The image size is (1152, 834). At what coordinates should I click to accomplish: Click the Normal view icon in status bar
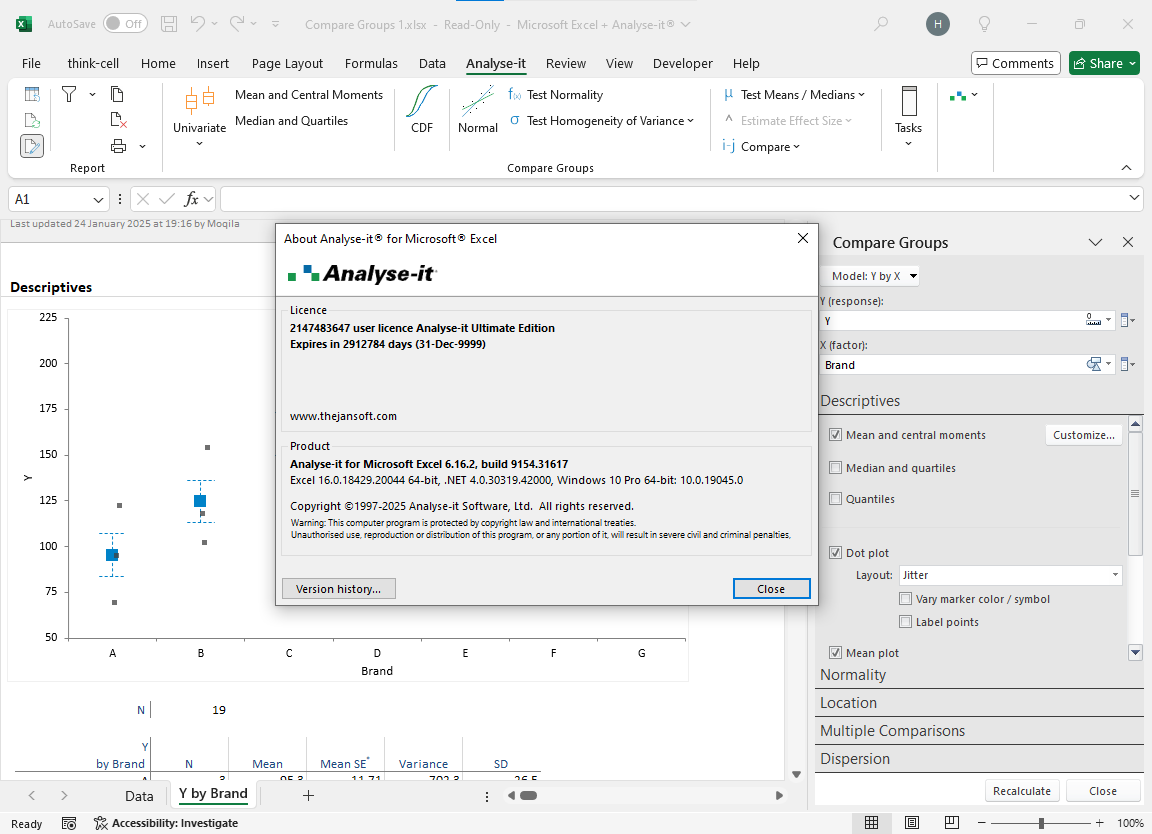tap(871, 822)
